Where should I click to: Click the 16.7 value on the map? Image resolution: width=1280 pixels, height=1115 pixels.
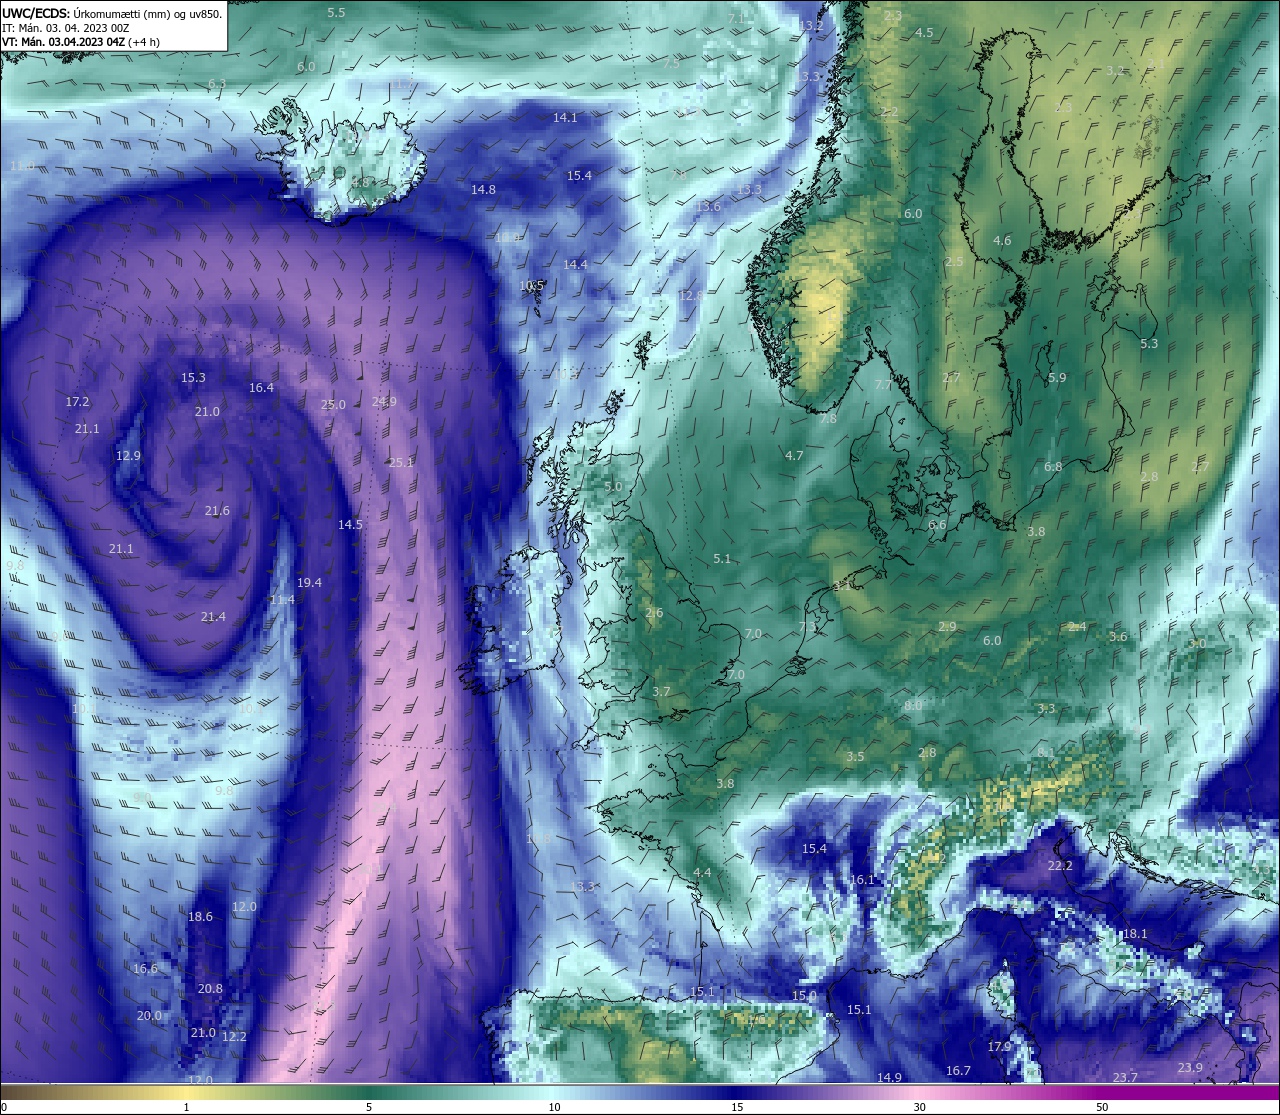pos(958,1071)
